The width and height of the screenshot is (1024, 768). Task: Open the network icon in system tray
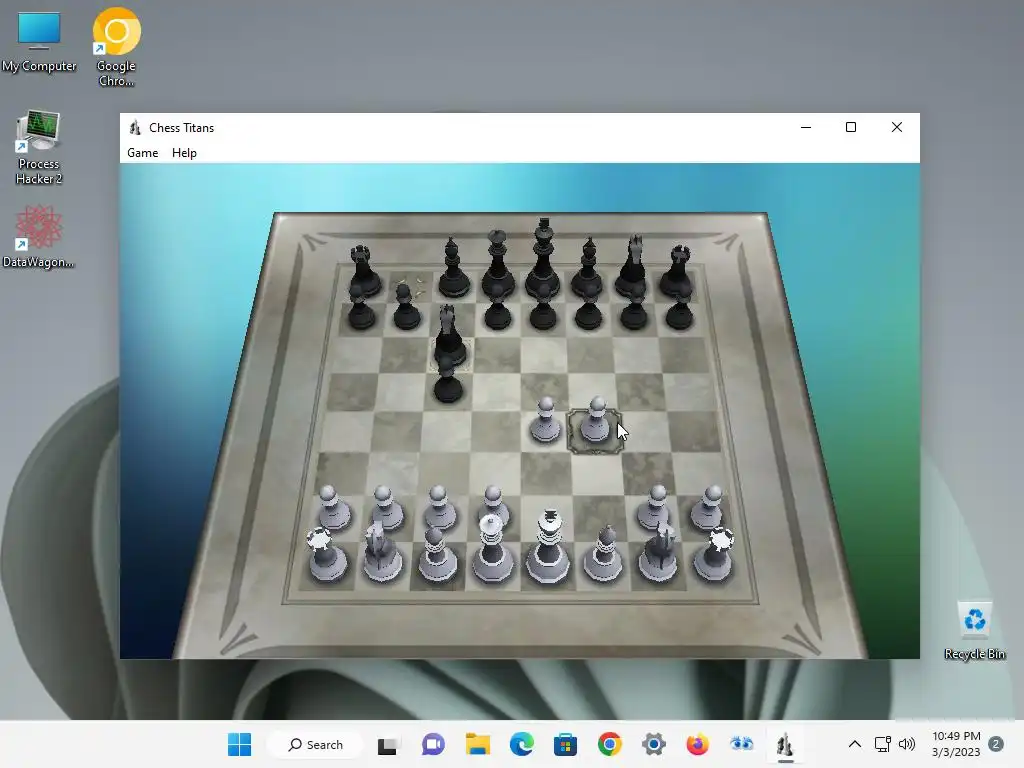[882, 744]
